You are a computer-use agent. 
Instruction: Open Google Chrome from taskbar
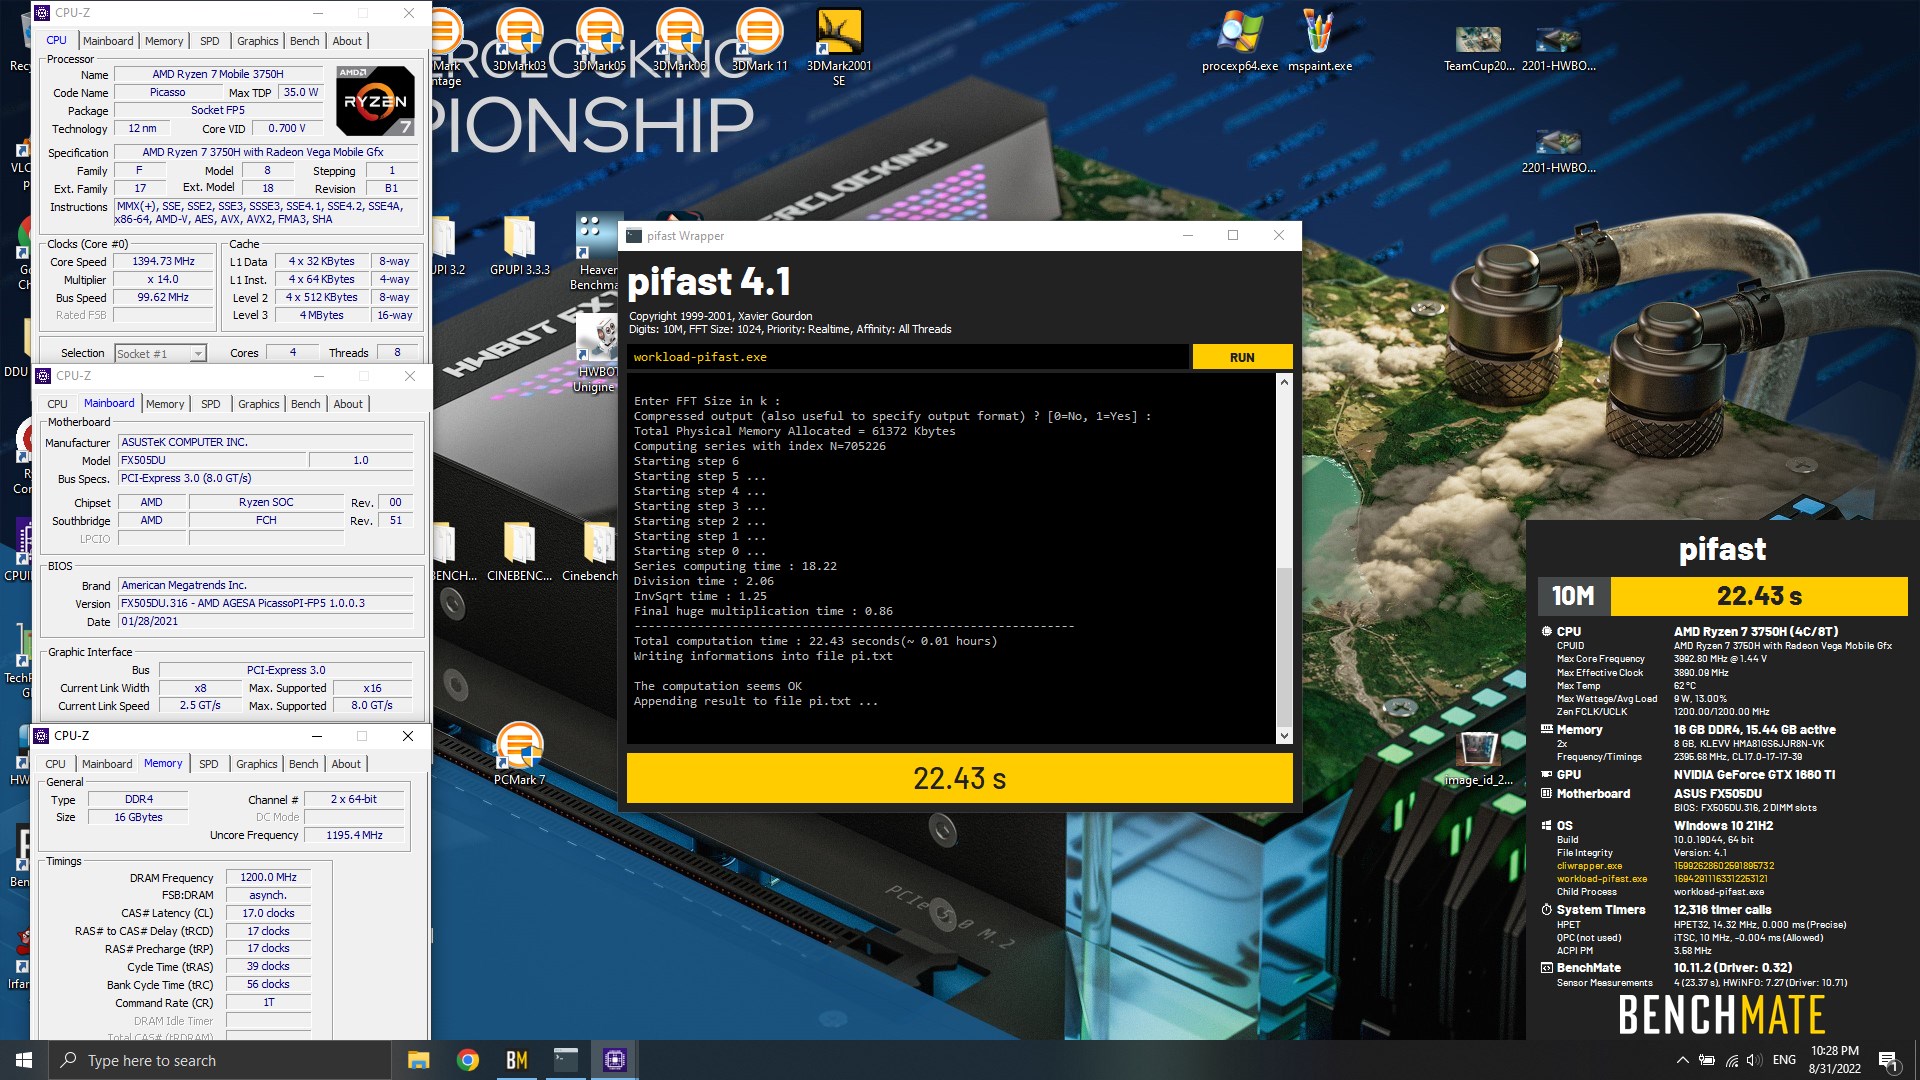[x=467, y=1060]
